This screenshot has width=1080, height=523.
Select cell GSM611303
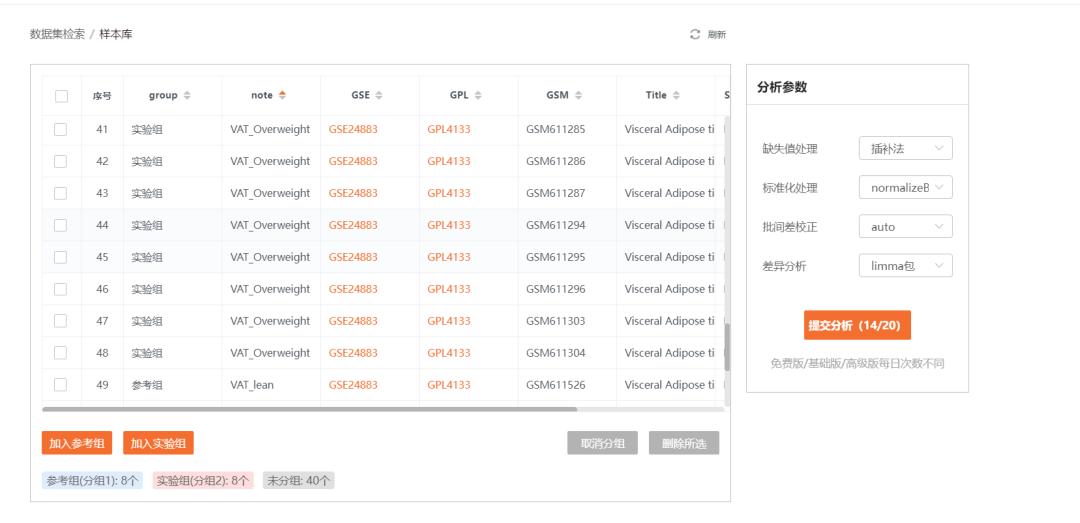[555, 321]
